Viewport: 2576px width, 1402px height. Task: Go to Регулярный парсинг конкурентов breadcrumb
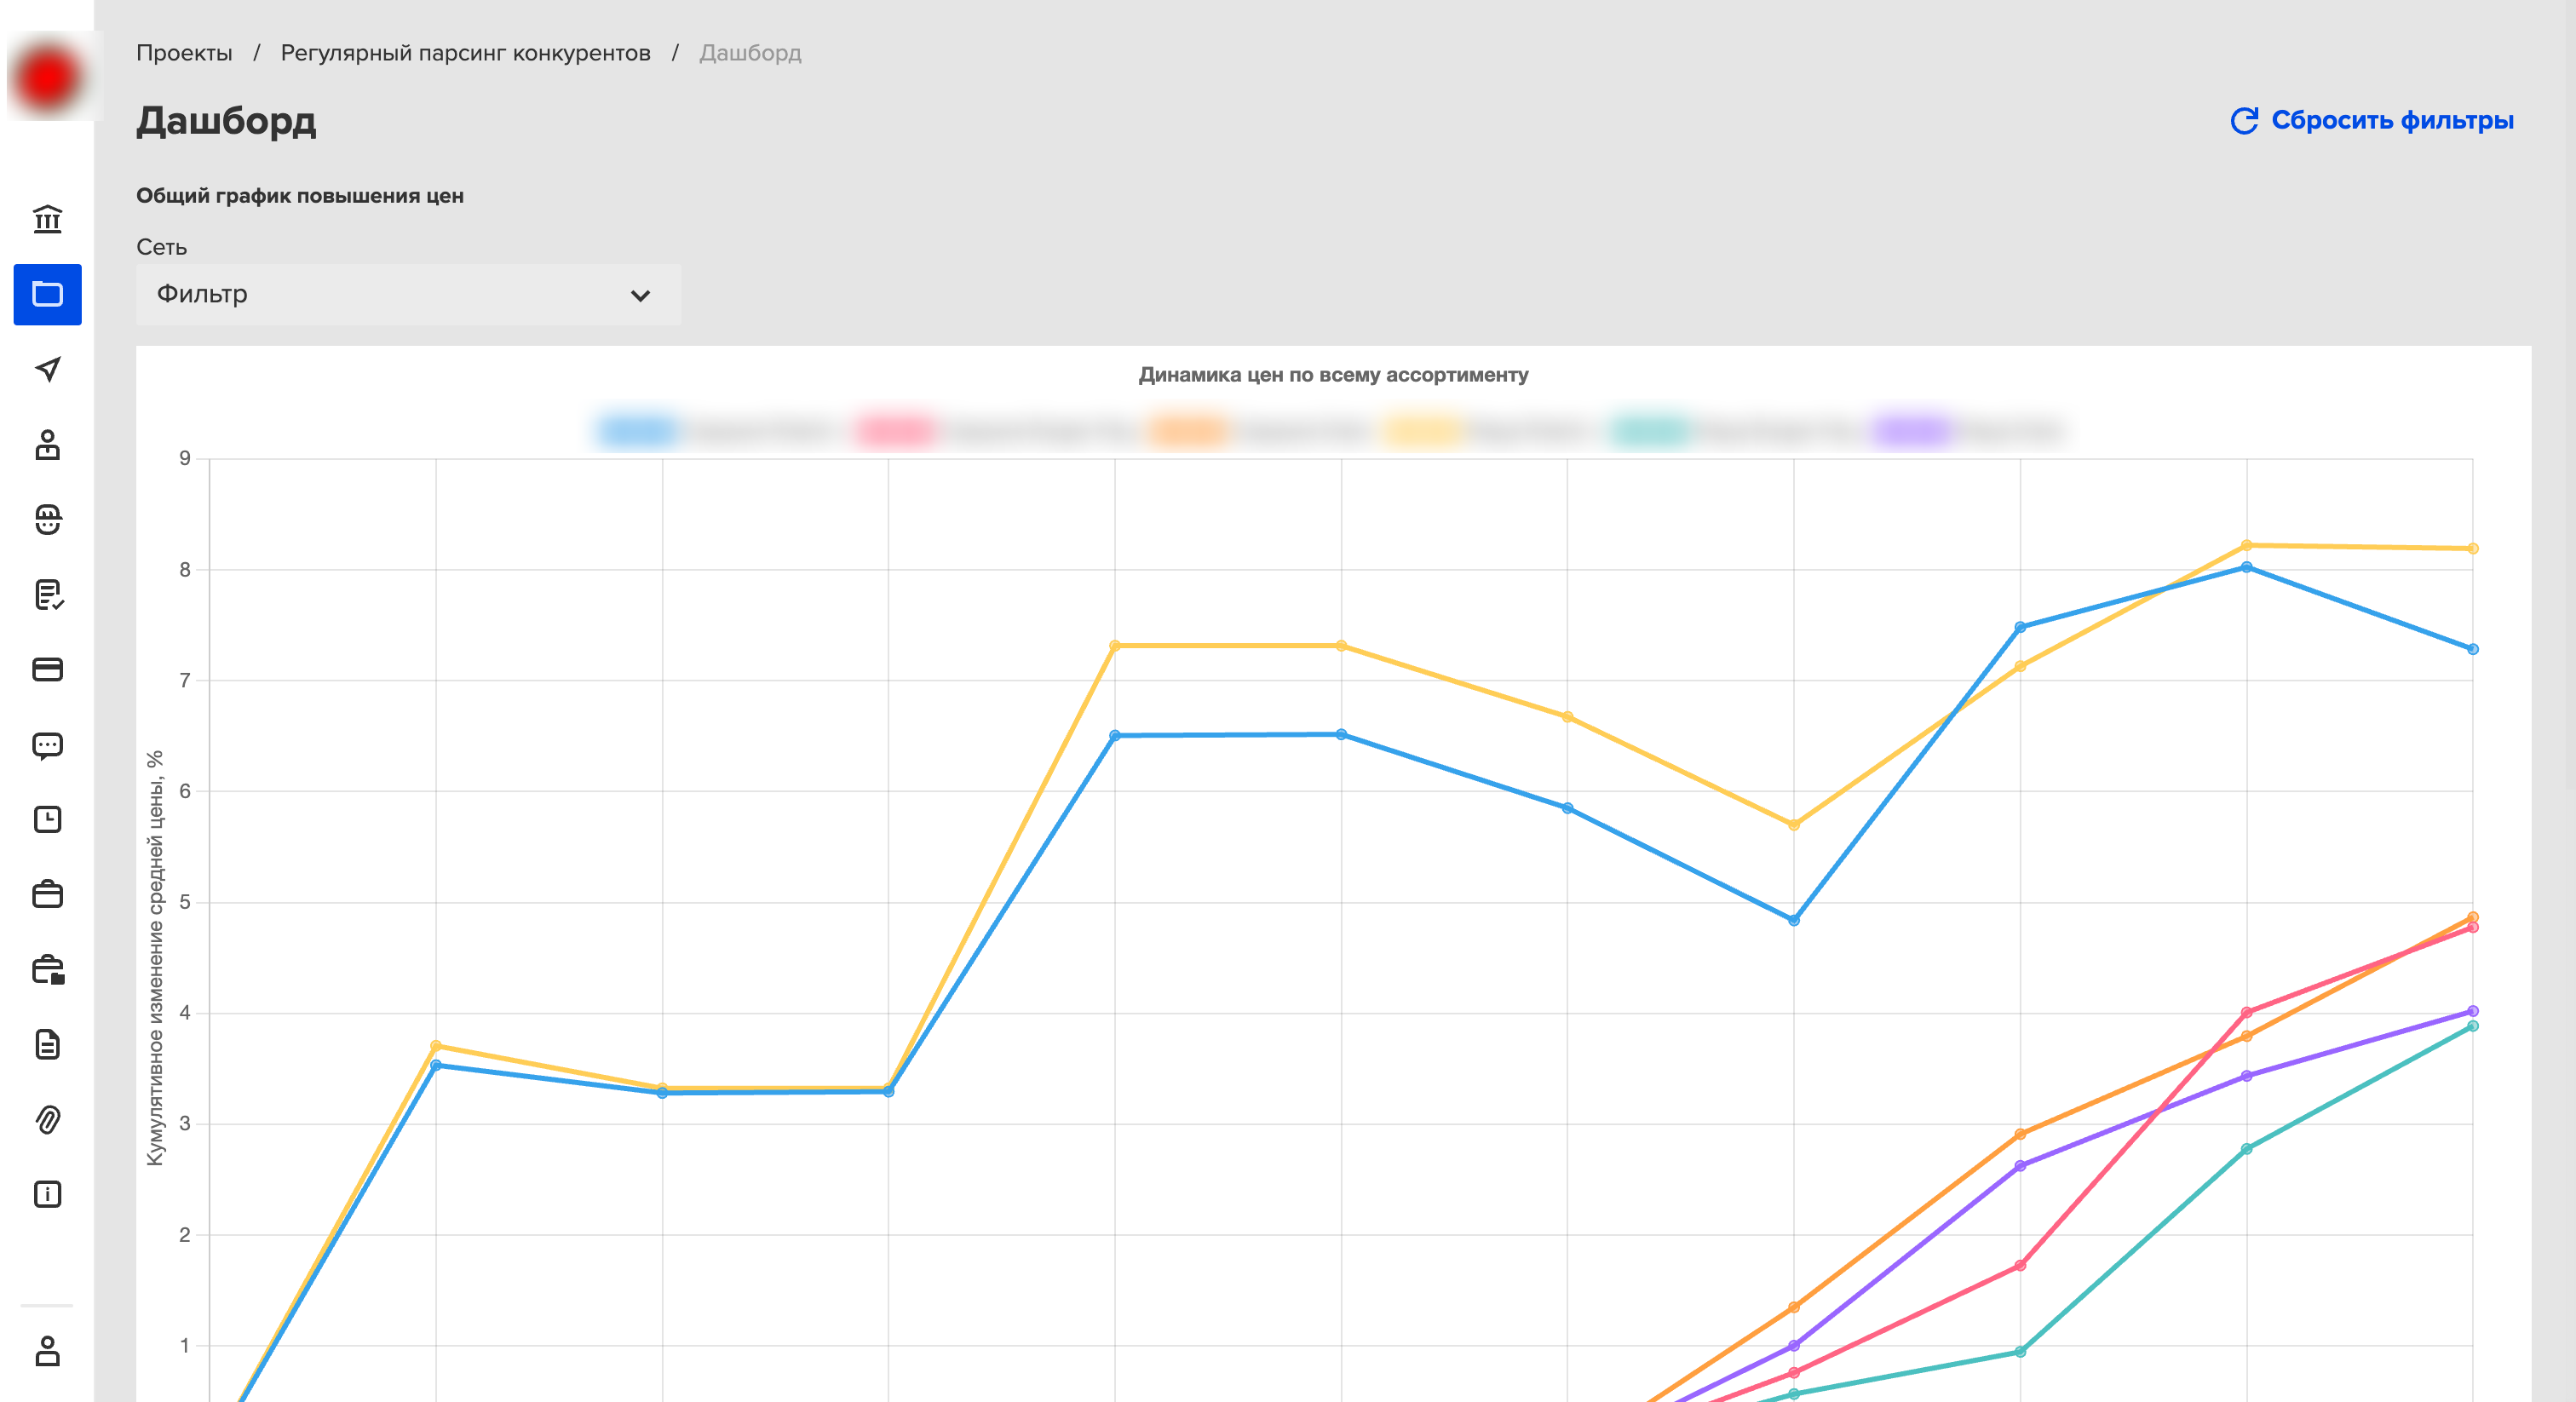[x=465, y=53]
